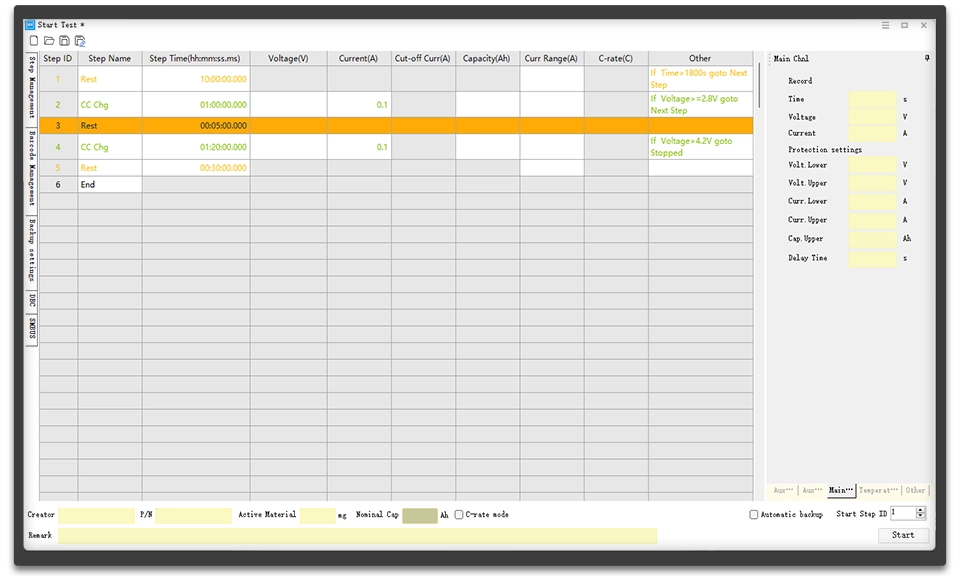Select step 4 CC Chg name cell
Image resolution: width=960 pixels, height=580 pixels.
[110, 147]
